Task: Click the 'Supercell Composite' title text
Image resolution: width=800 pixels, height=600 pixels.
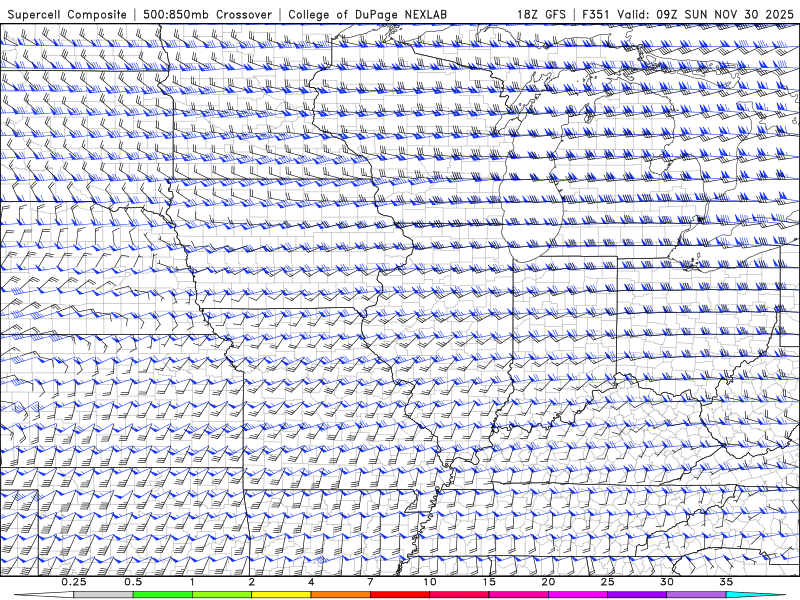Action: (x=67, y=14)
